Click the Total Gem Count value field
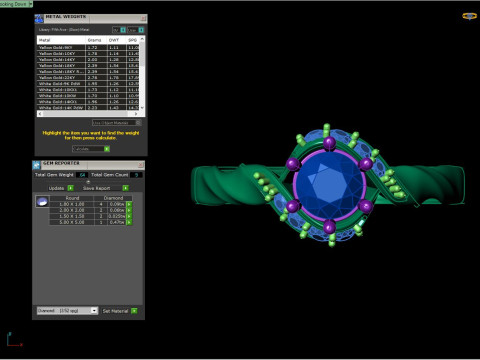The height and width of the screenshot is (360, 480). tap(137, 175)
